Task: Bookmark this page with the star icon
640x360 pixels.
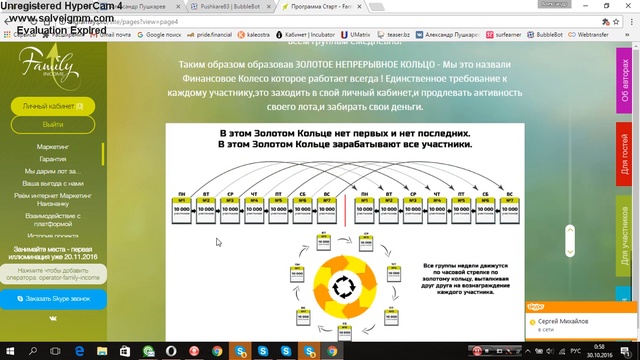Action: pyautogui.click(x=616, y=22)
